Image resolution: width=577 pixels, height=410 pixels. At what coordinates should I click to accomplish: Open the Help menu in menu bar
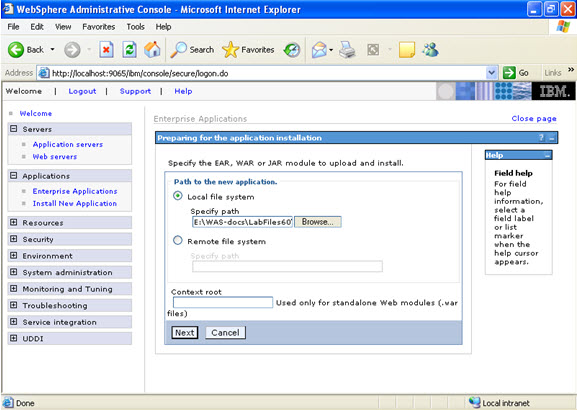(163, 26)
